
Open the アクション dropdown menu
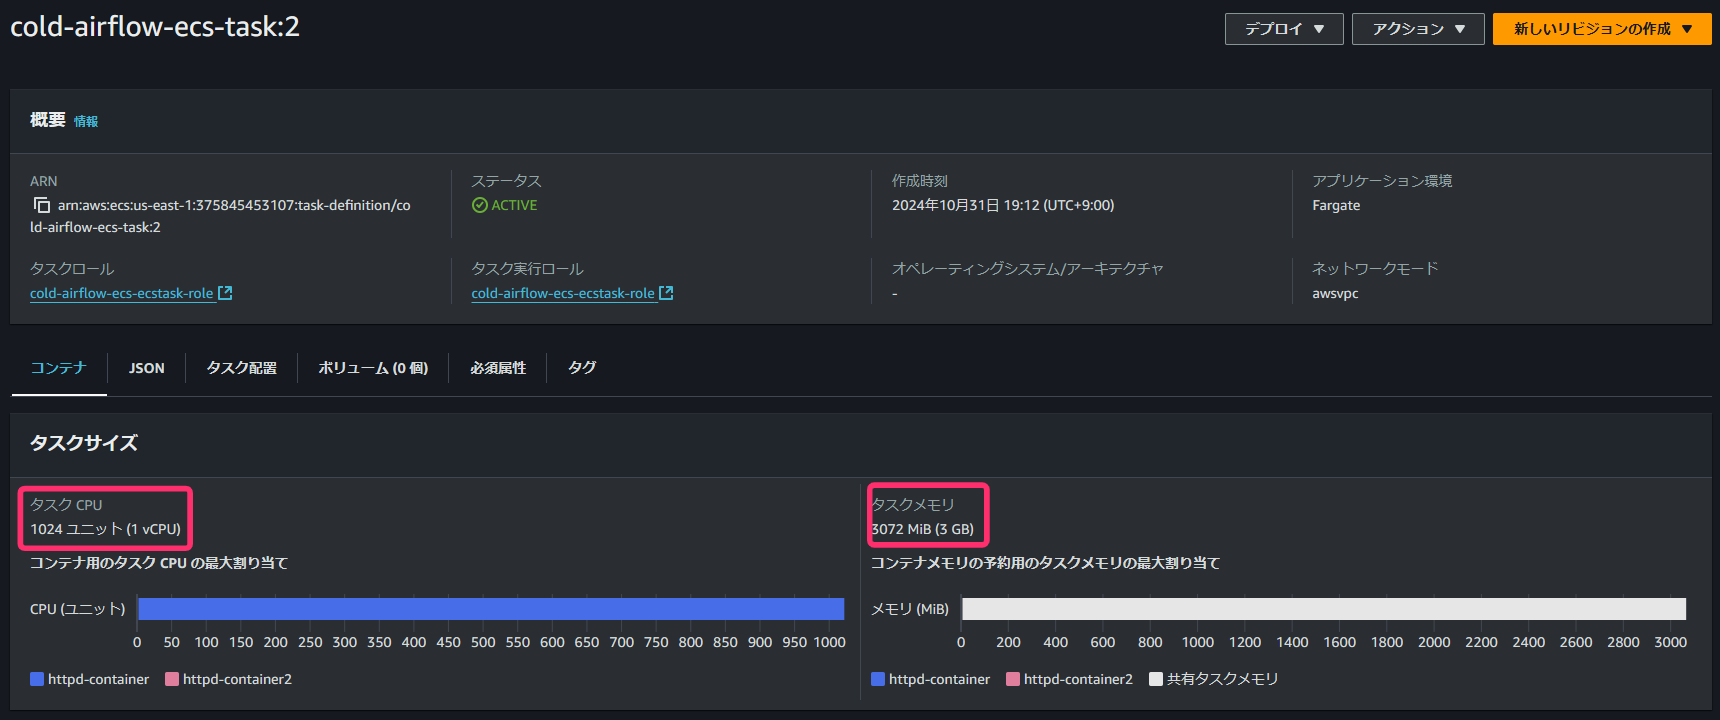tap(1418, 29)
